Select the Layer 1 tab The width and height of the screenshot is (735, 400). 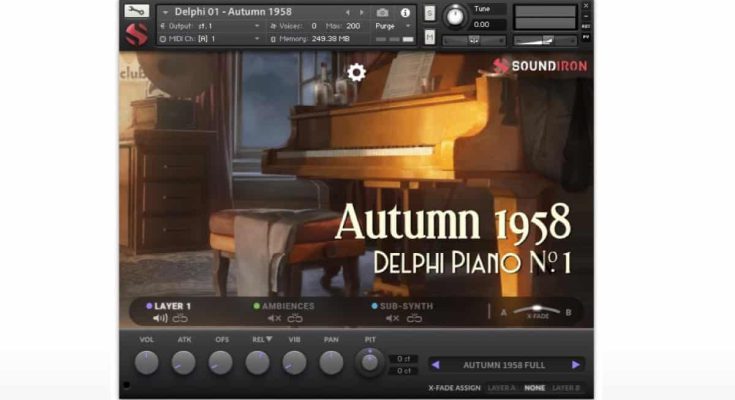pos(172,306)
